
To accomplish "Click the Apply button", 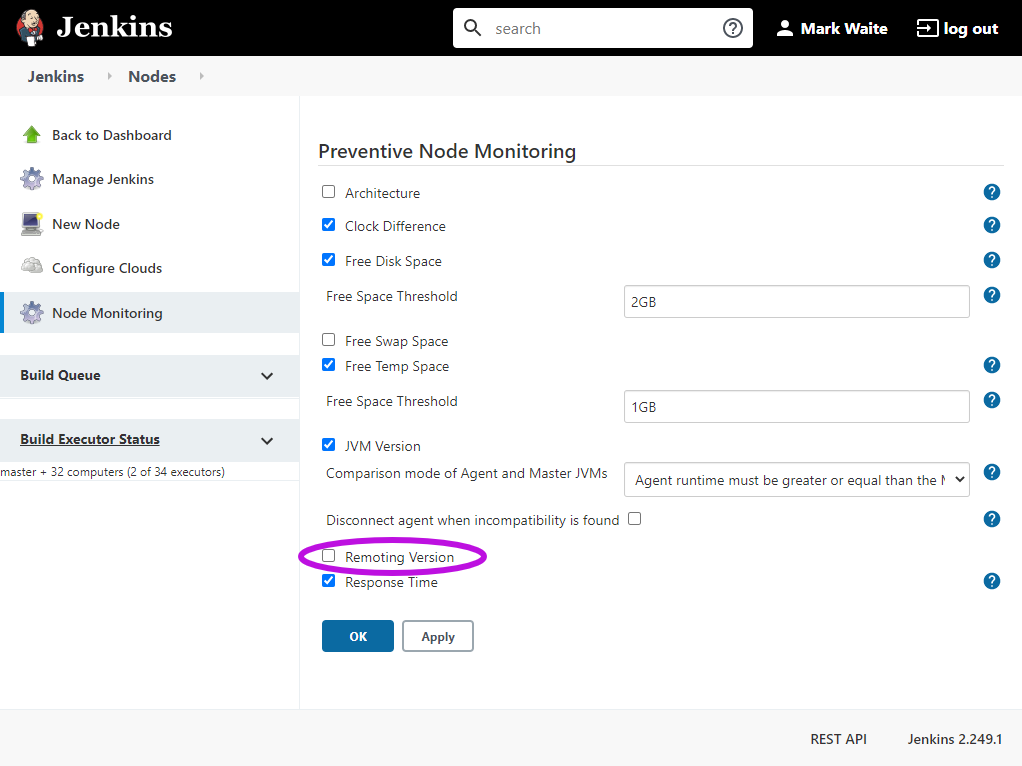I will 438,636.
